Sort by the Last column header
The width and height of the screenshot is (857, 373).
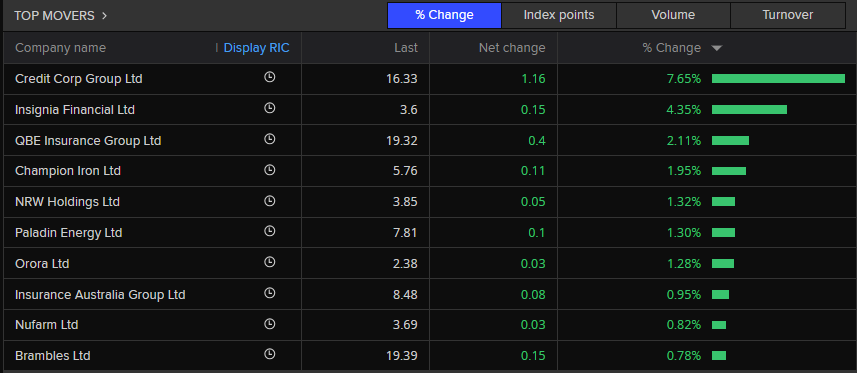pos(406,48)
